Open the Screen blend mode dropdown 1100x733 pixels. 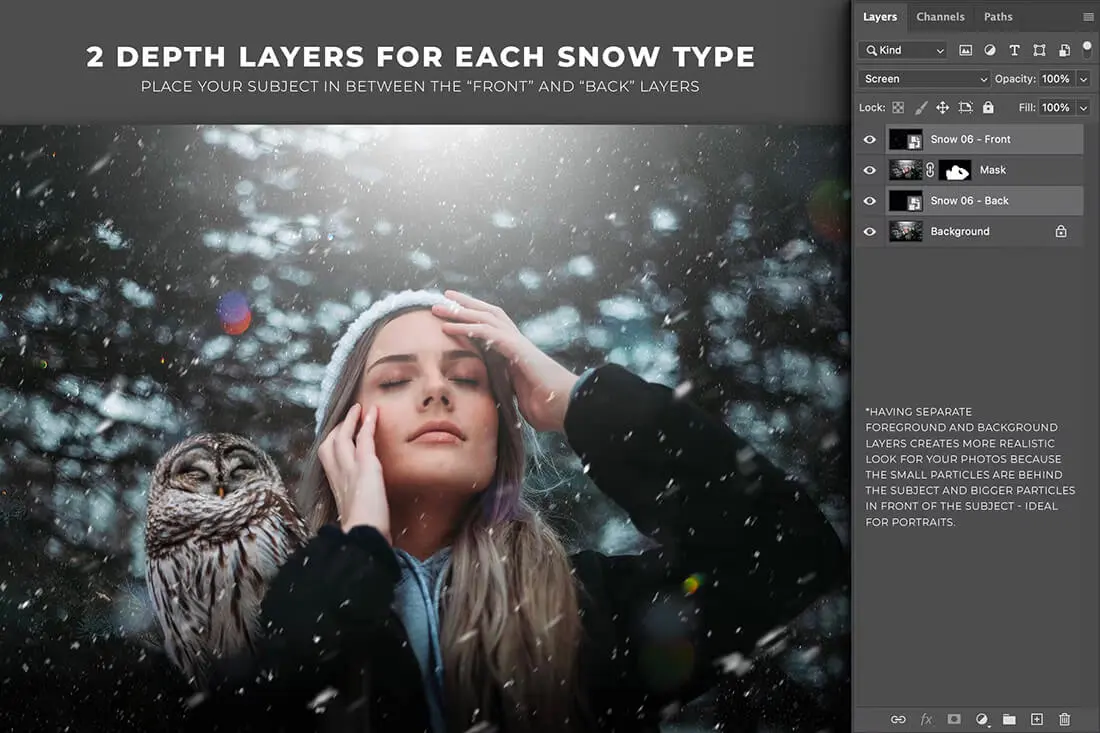click(x=923, y=79)
